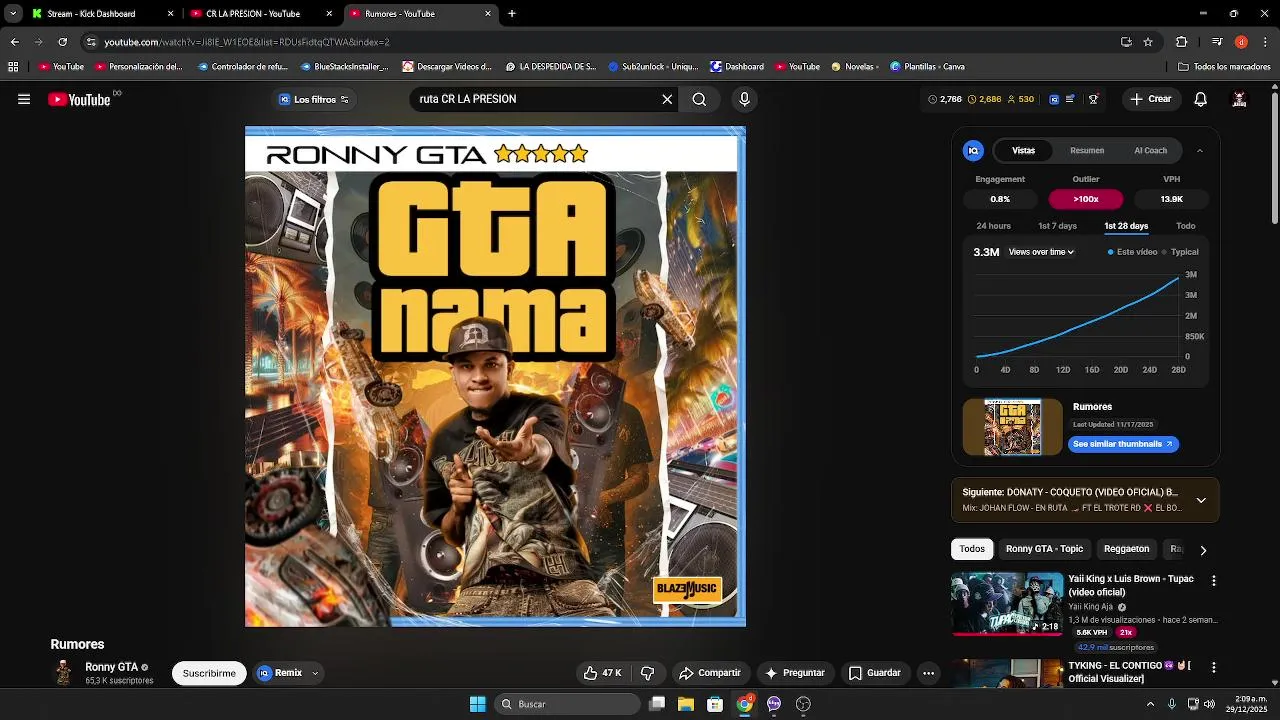Screen dimensions: 1280x720
Task: Select the 24 hours range
Action: 993,226
